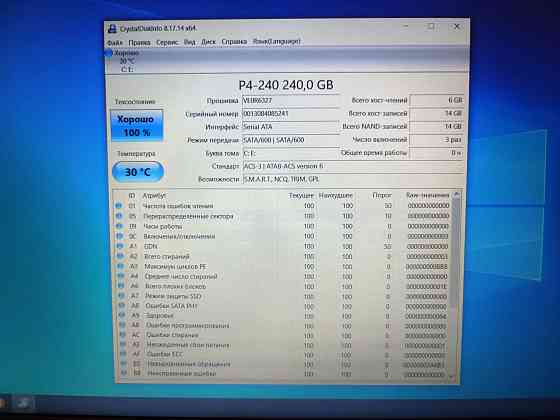560x420 pixels.
Task: Click the P4-240 240,0 GB drive title
Action: [x=286, y=85]
